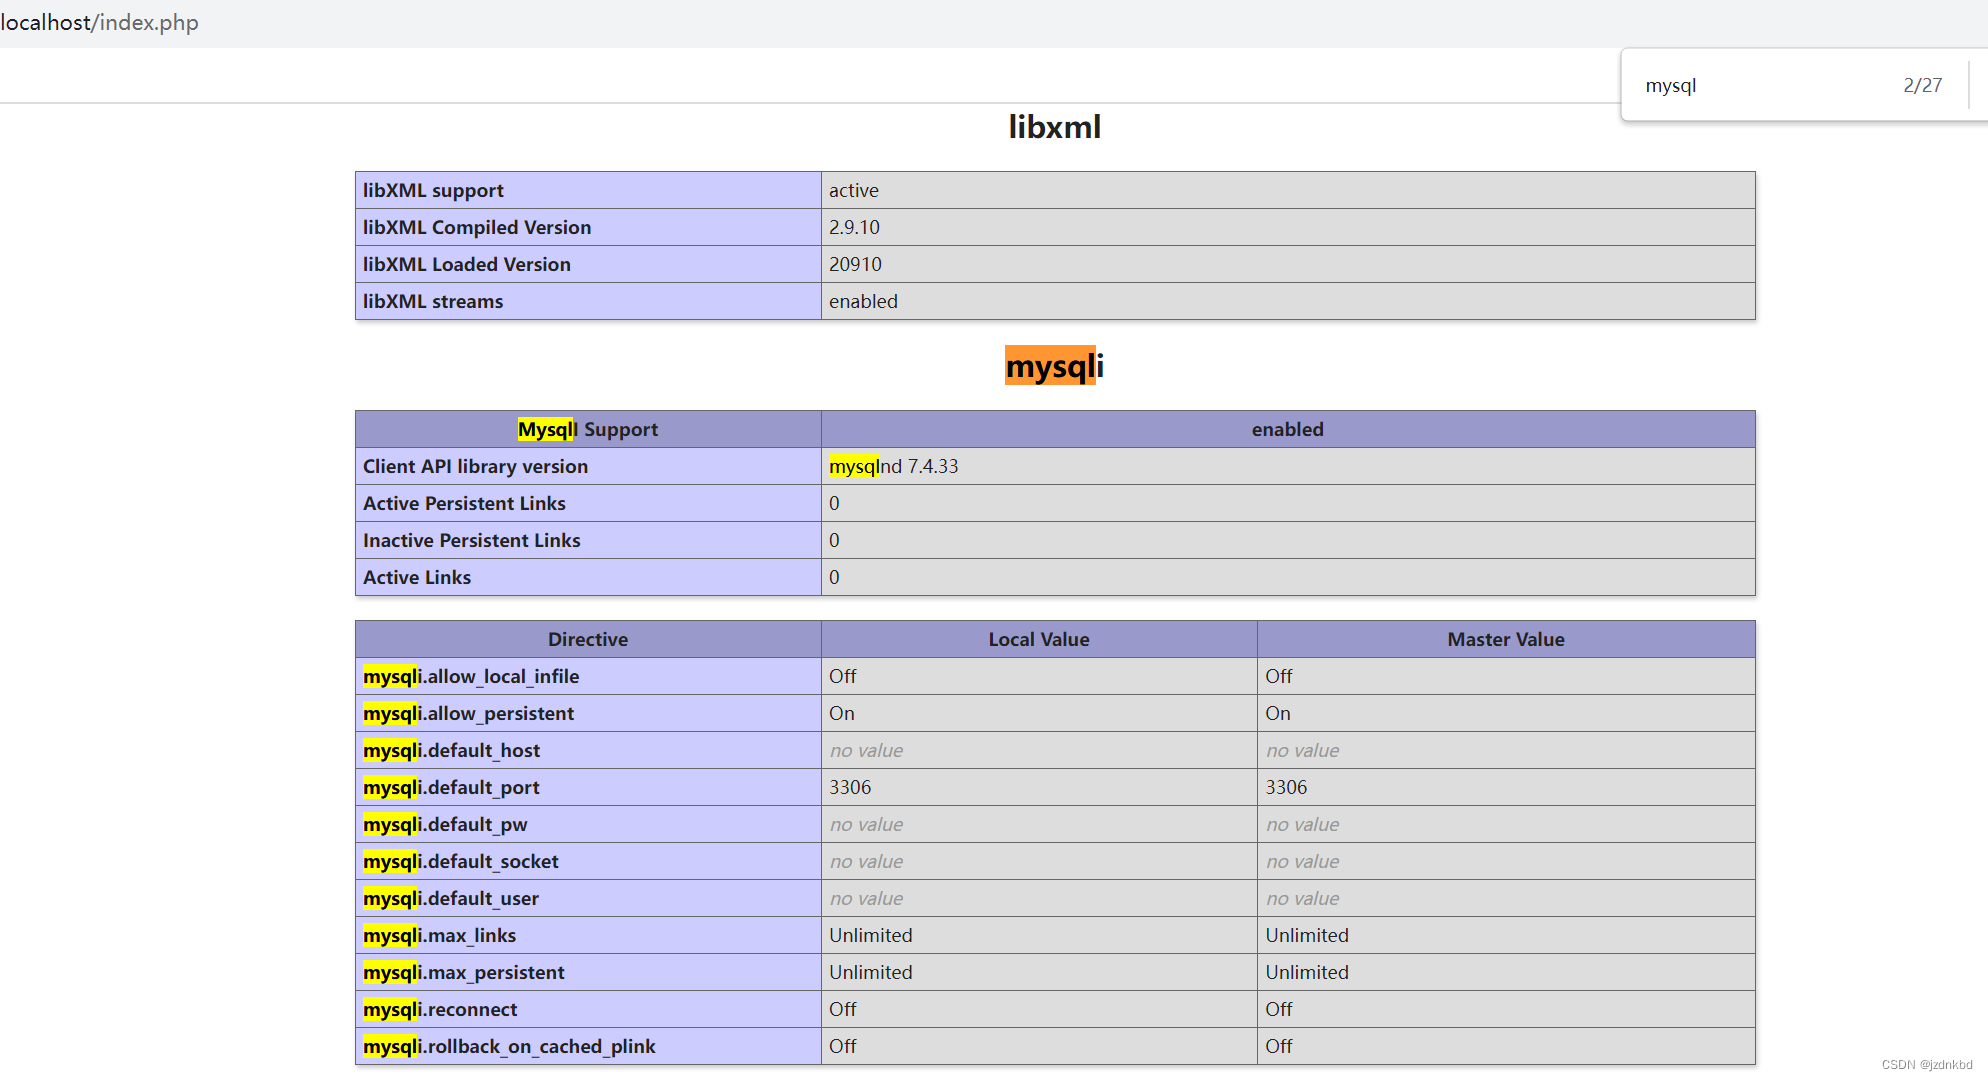The image size is (1988, 1081).
Task: Click the mysqli section heading
Action: tap(1054, 366)
